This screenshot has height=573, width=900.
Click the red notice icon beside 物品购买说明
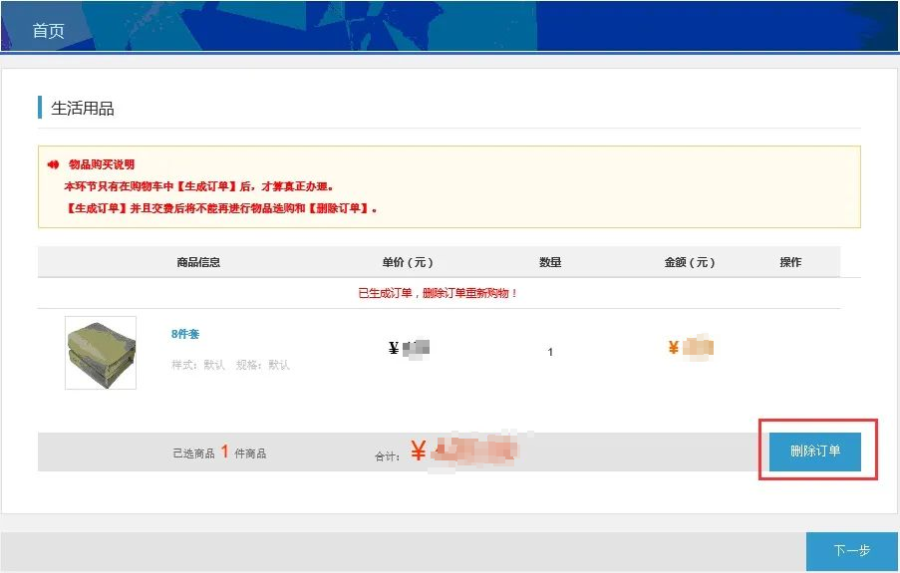tap(53, 164)
